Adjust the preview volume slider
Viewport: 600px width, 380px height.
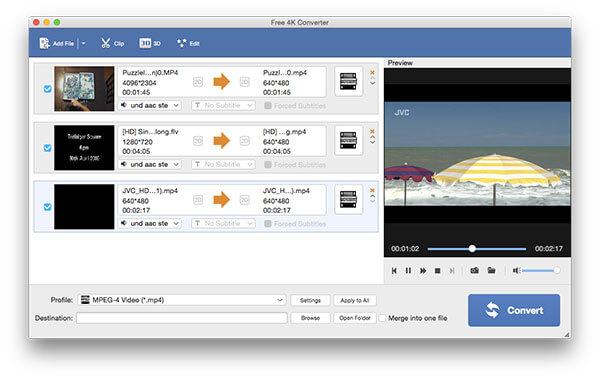coord(541,271)
